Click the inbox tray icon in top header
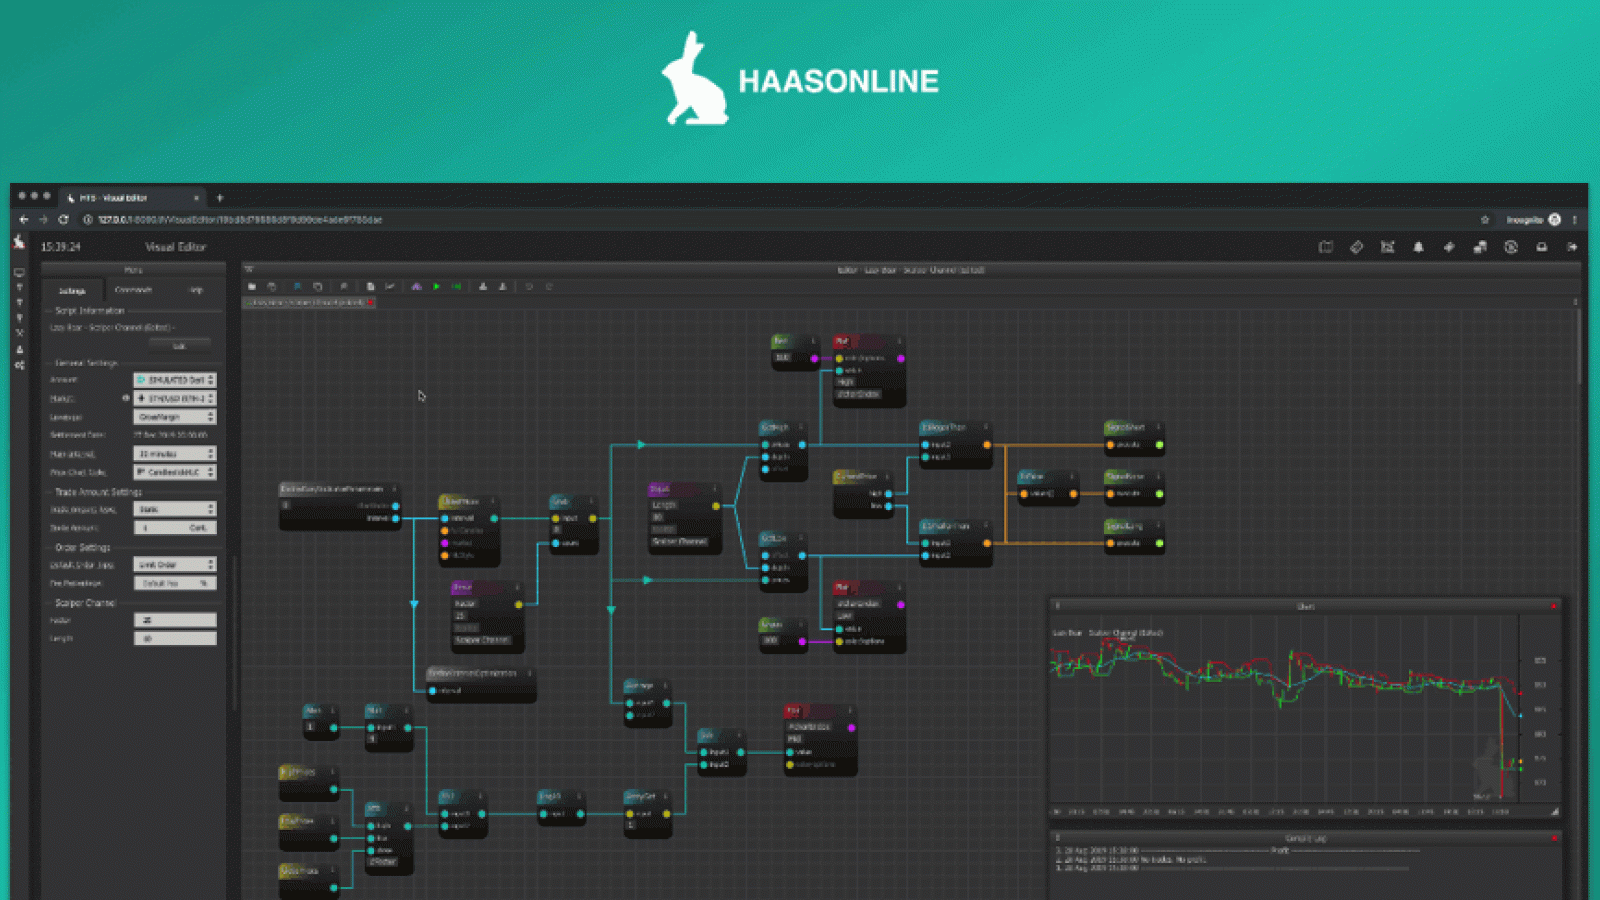The height and width of the screenshot is (900, 1600). tap(1541, 247)
